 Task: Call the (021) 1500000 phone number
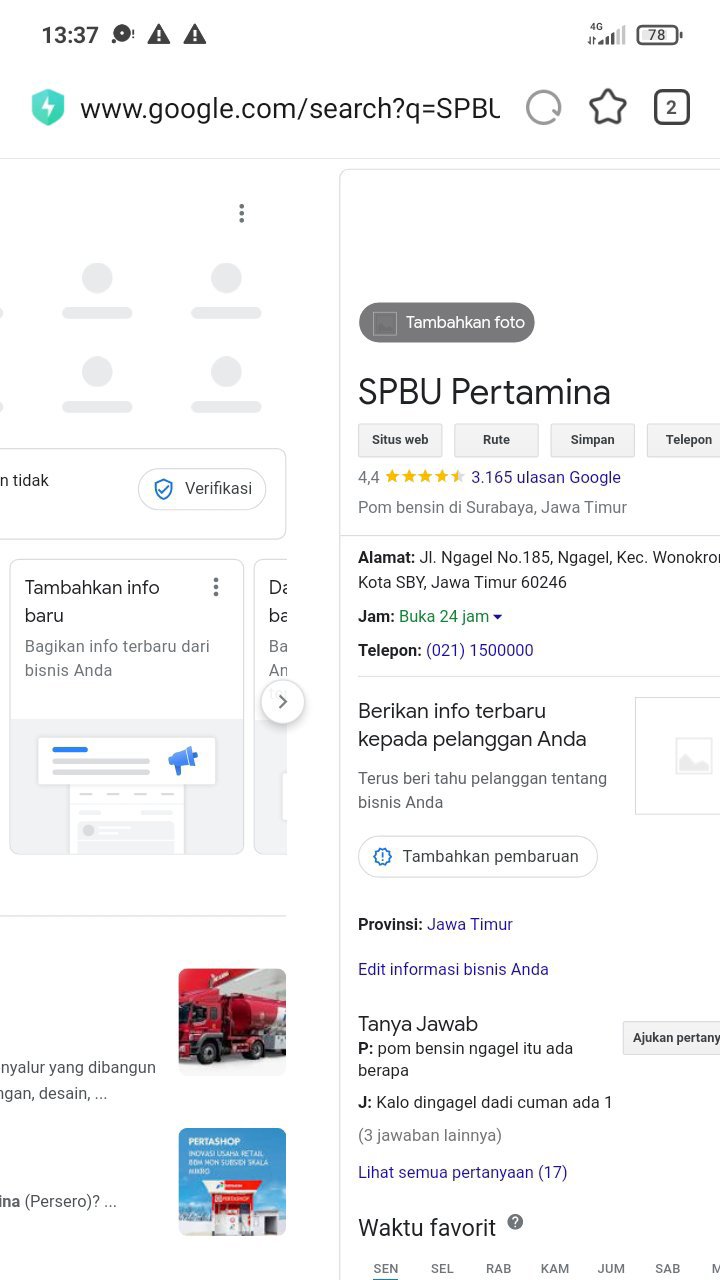click(x=479, y=650)
